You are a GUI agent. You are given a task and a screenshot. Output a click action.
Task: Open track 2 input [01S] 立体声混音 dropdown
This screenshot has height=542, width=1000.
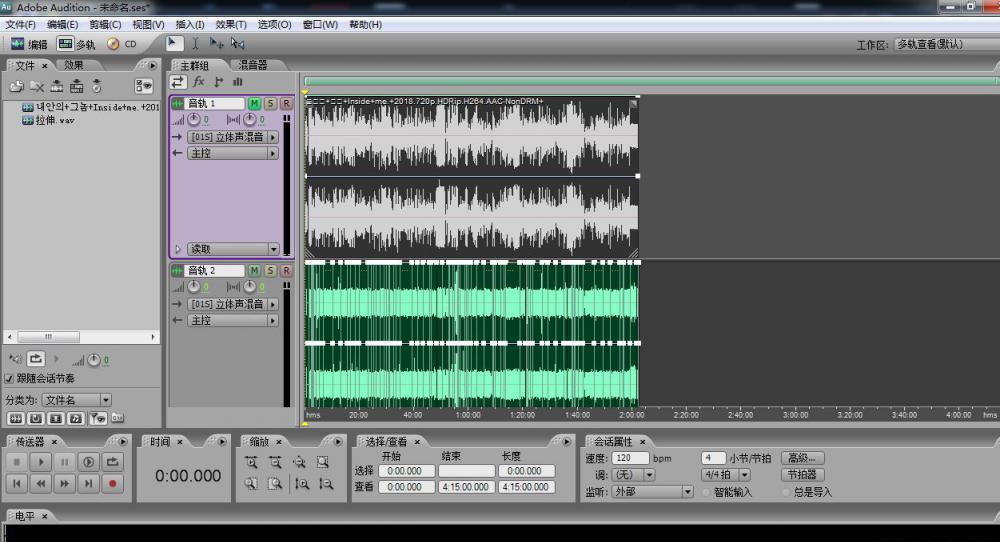[x=233, y=304]
